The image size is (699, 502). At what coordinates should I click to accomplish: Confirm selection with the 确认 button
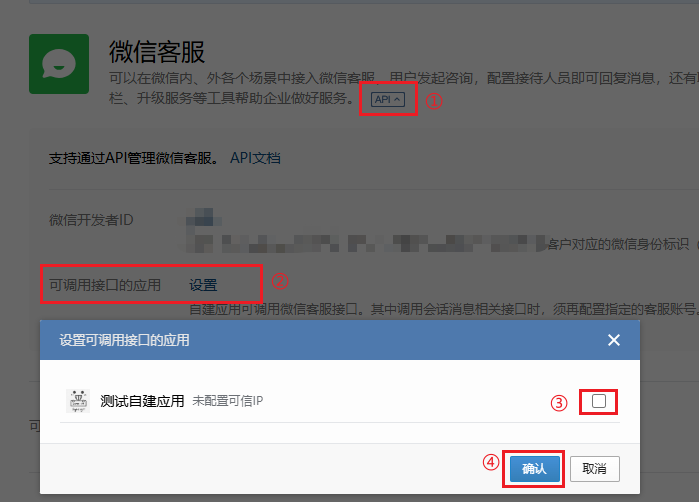[535, 469]
